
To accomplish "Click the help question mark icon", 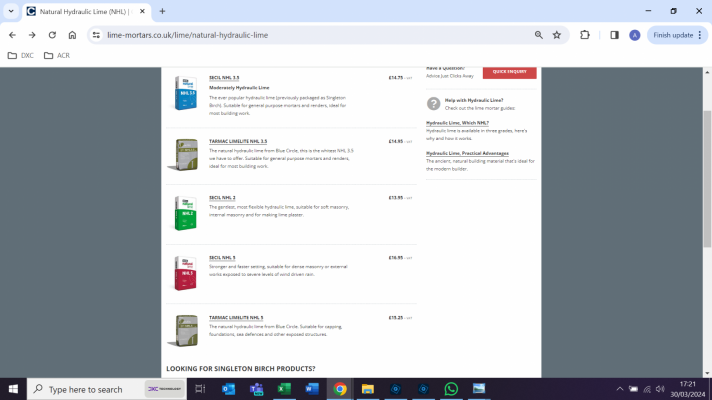I will [434, 104].
